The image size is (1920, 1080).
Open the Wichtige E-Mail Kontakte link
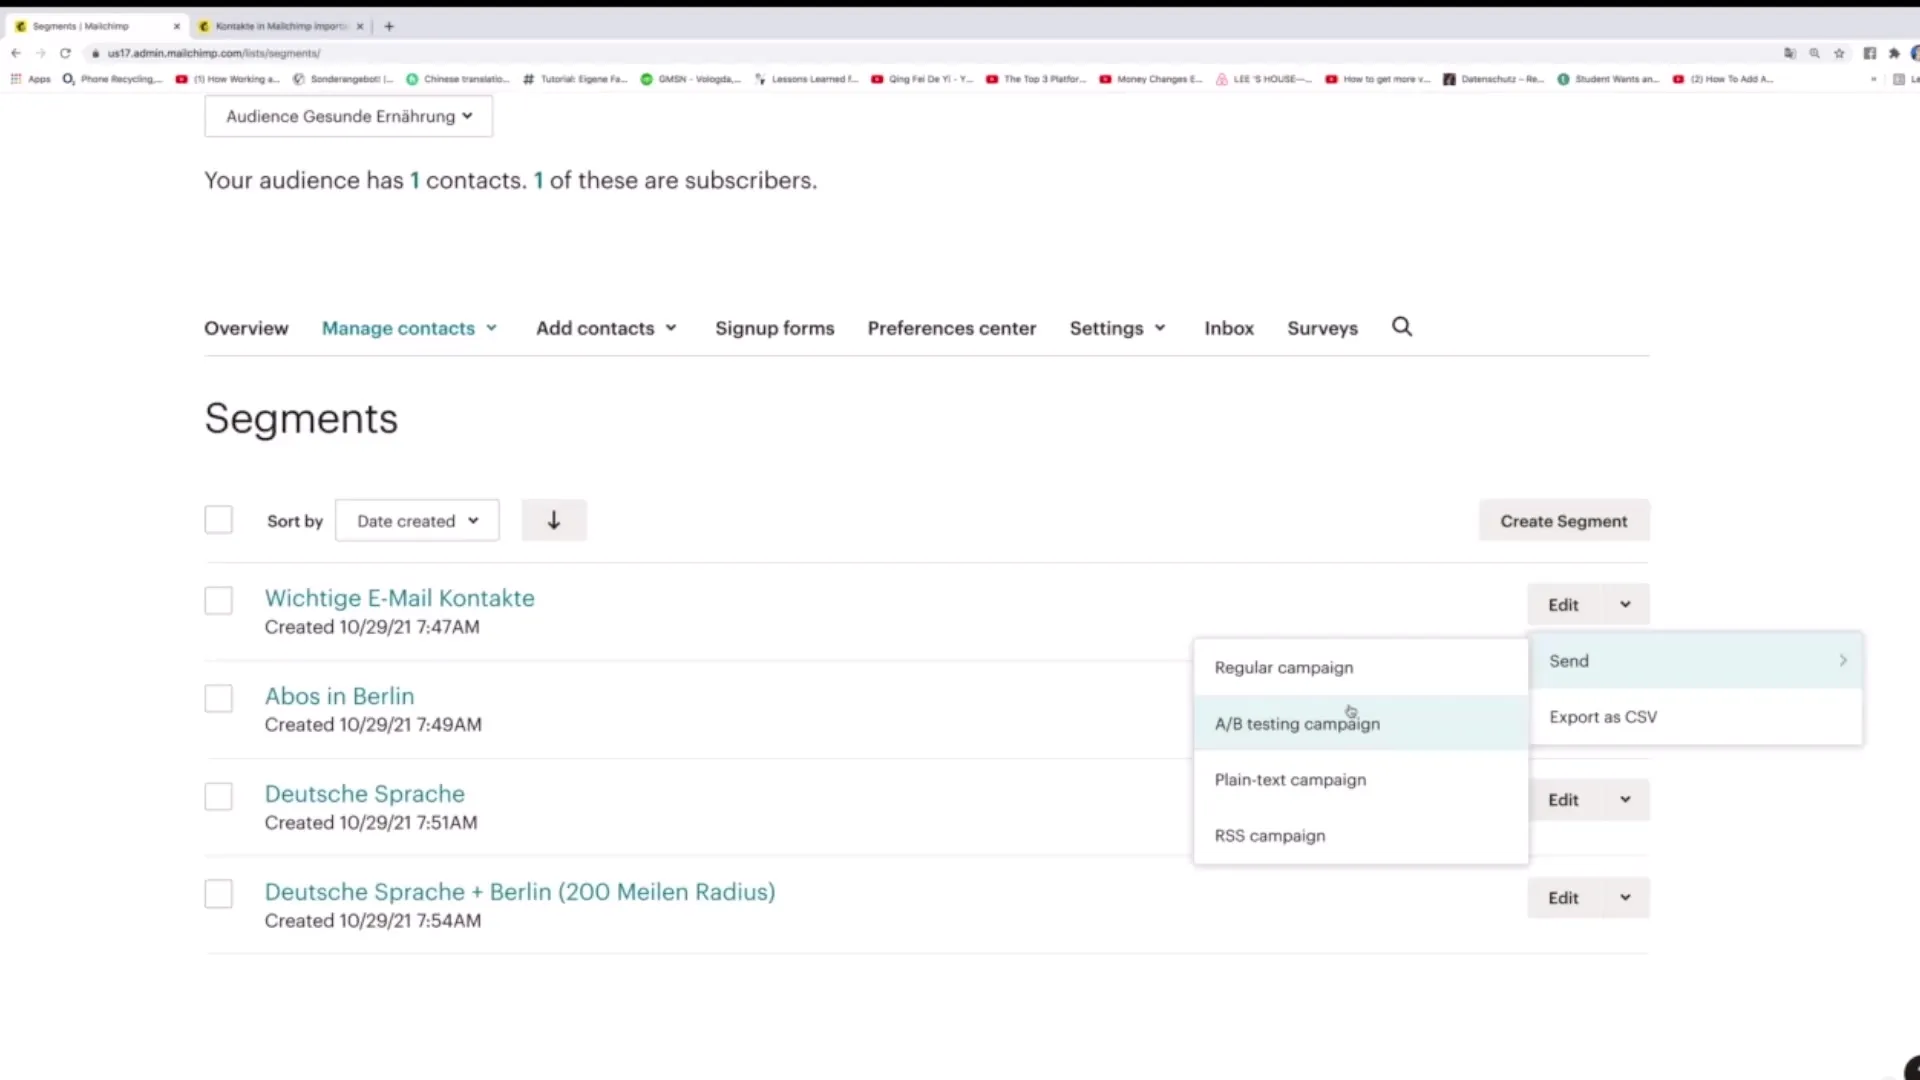coord(399,598)
